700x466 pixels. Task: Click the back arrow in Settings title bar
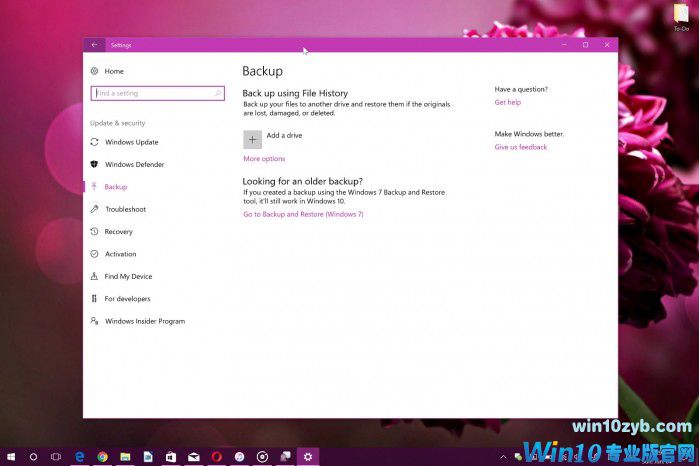94,45
